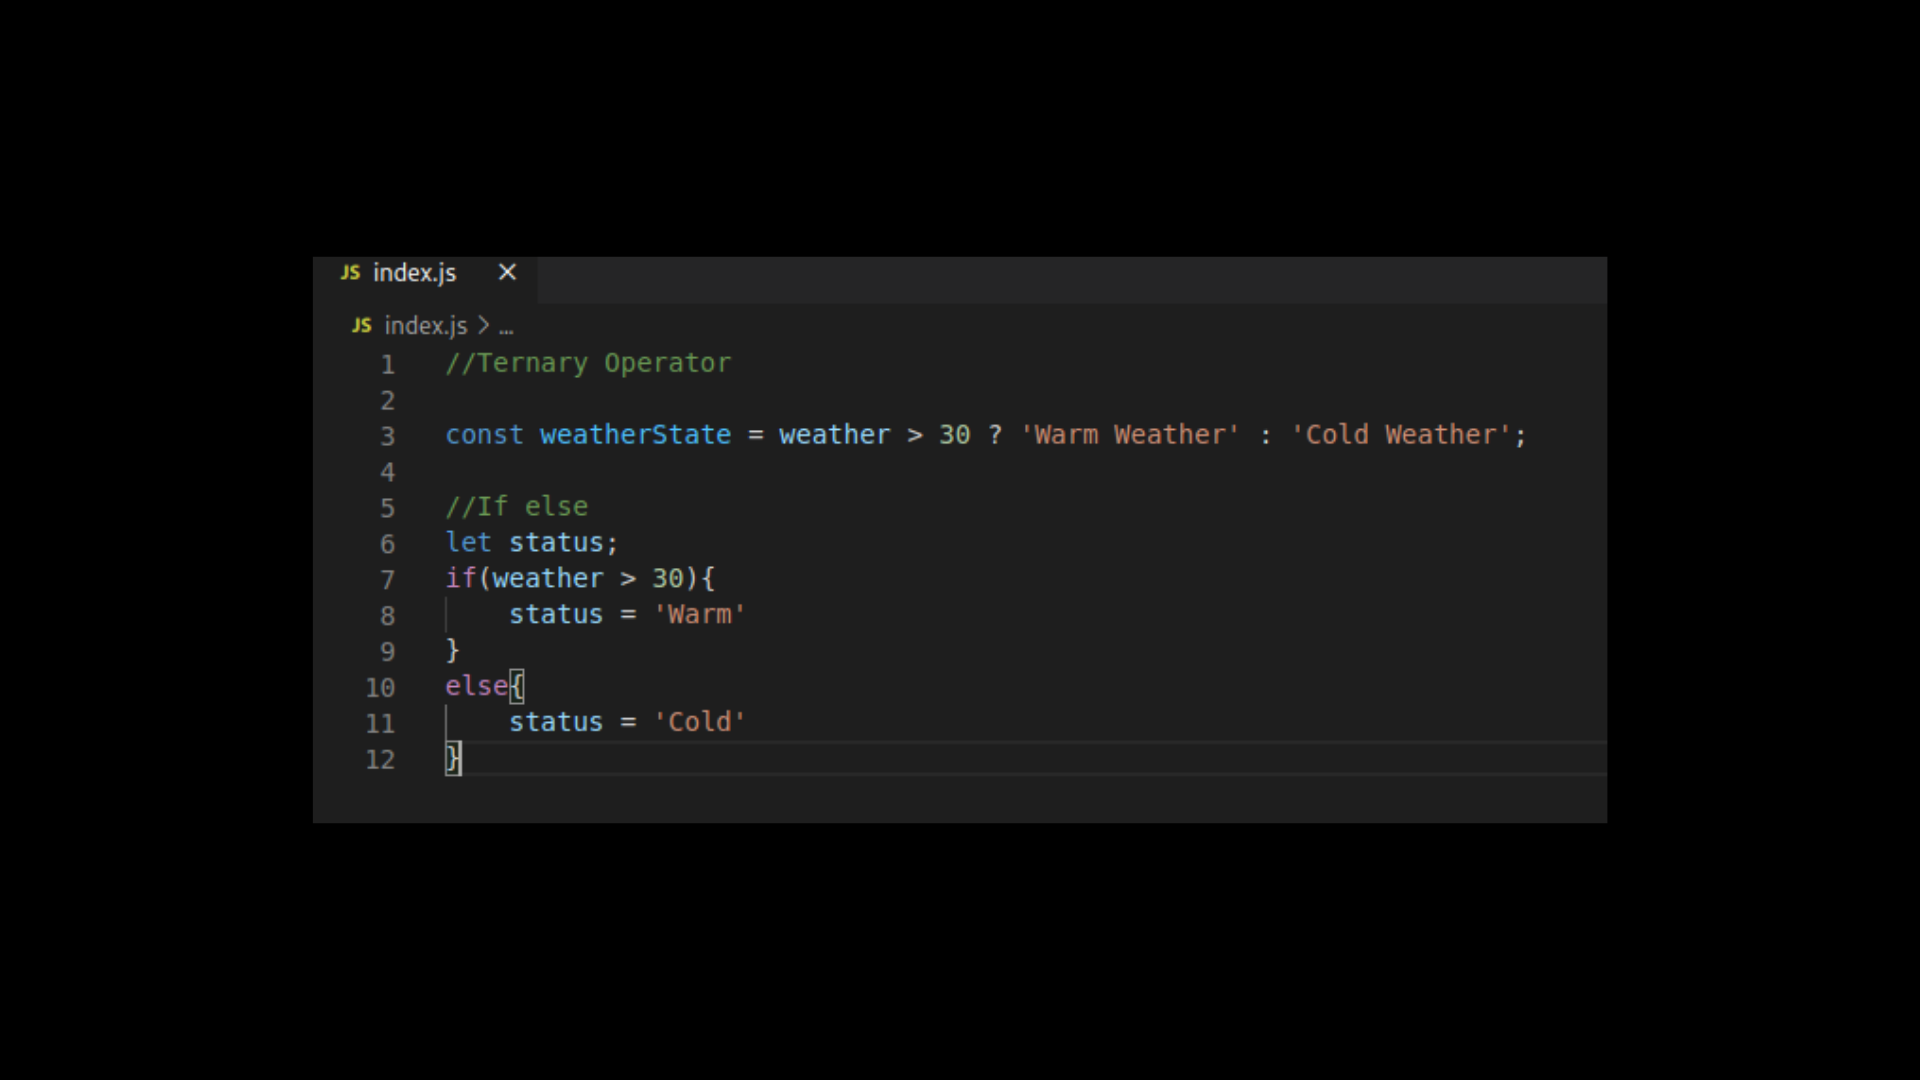Place cursor in the 'Warm Weather' string

[1130, 435]
